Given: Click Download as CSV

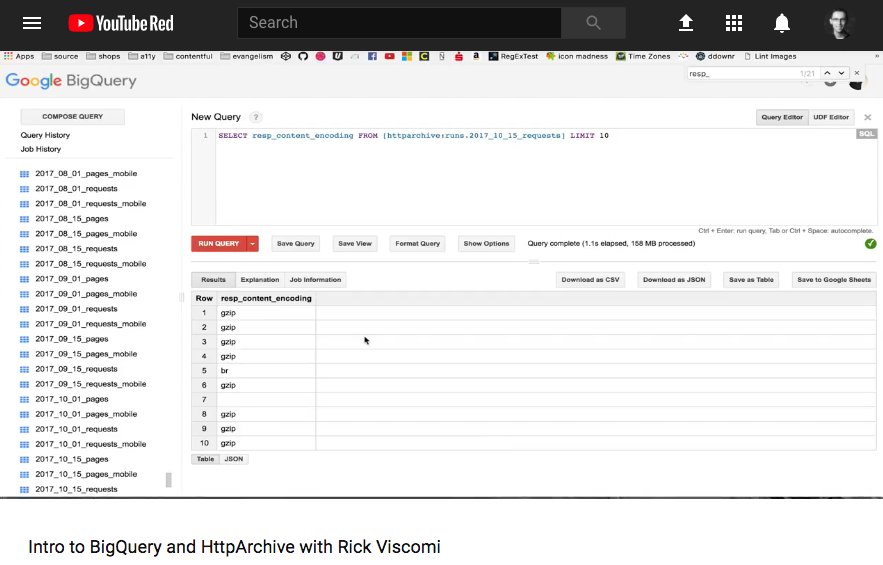Looking at the screenshot, I should coord(590,280).
